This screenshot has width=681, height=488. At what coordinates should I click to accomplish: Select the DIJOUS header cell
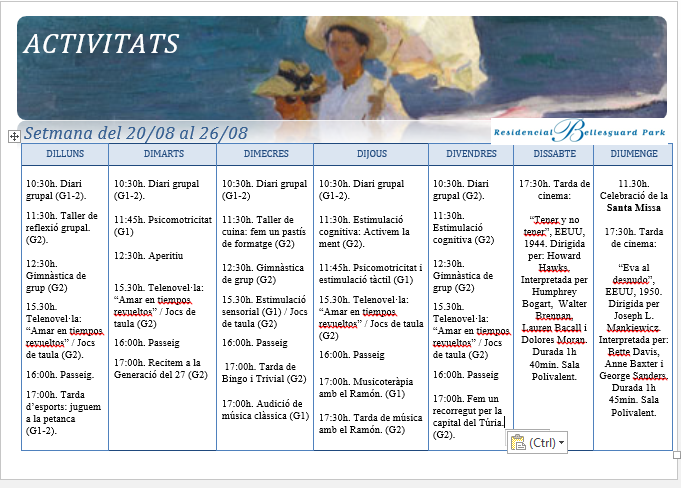[371, 154]
